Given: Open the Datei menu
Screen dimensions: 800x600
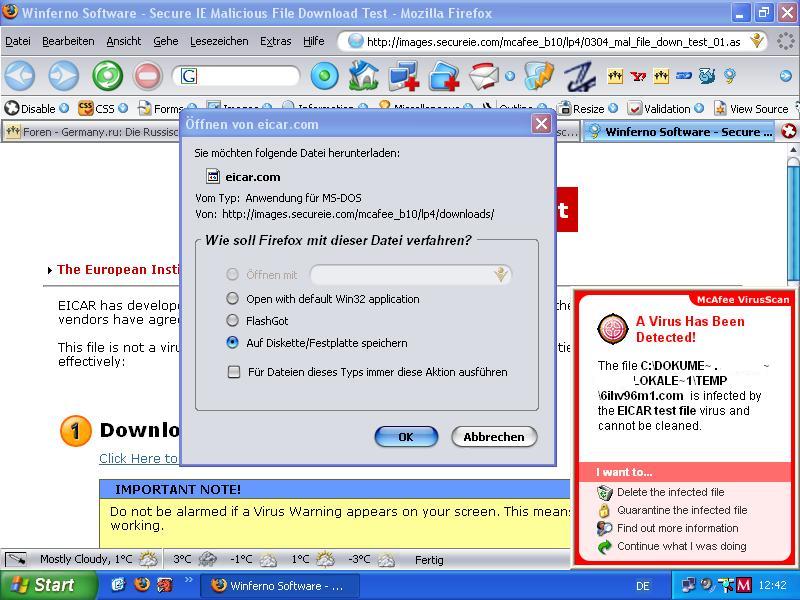Looking at the screenshot, I should click(x=18, y=41).
